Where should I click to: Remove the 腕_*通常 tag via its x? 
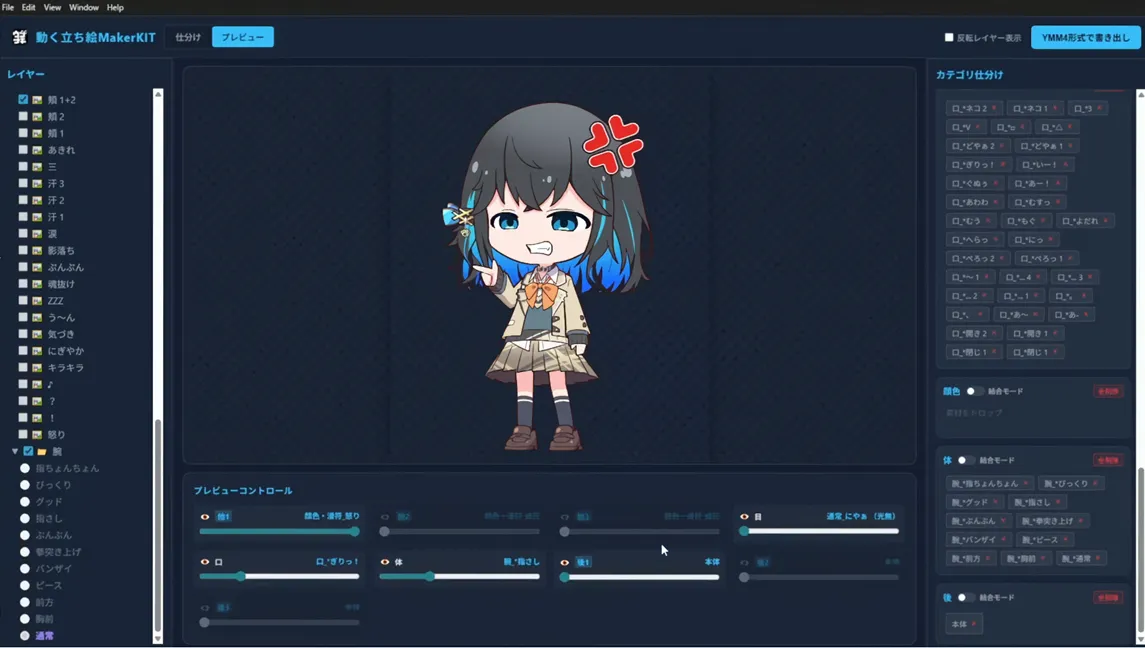[1098, 558]
